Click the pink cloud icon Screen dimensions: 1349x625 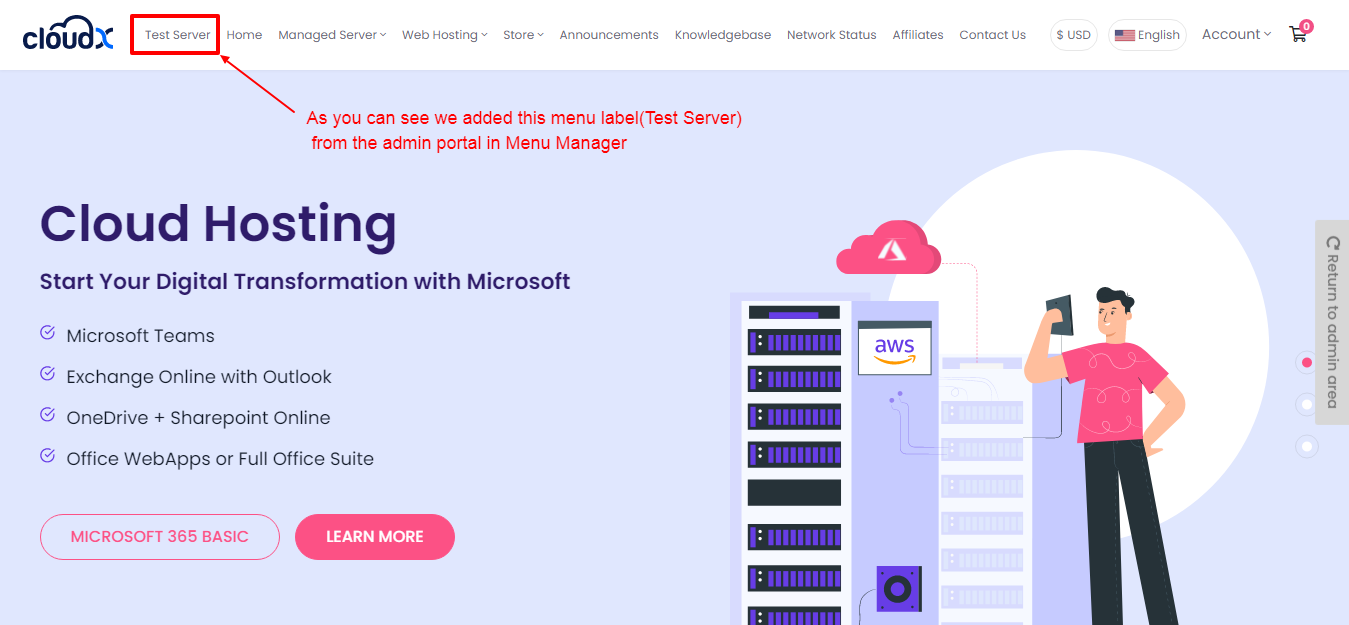[889, 249]
